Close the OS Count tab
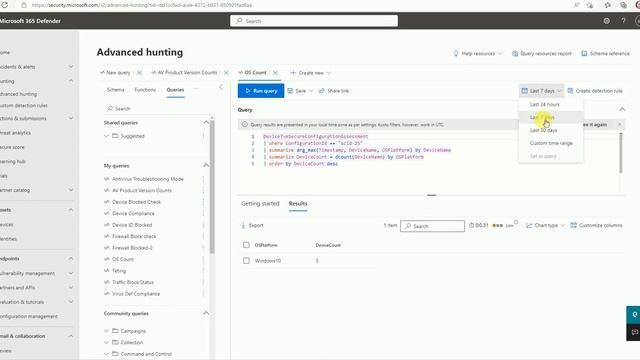The width and height of the screenshot is (640, 360). point(276,73)
